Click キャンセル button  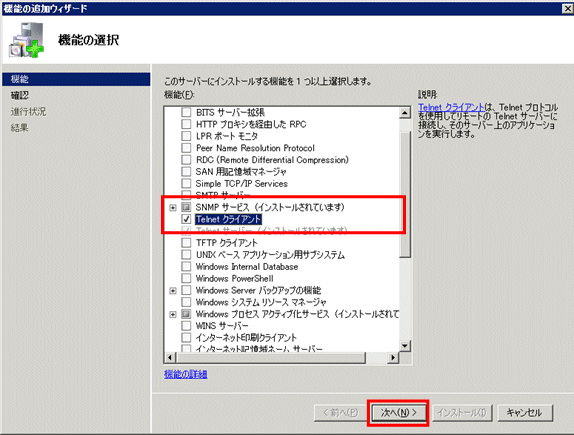pyautogui.click(x=524, y=413)
